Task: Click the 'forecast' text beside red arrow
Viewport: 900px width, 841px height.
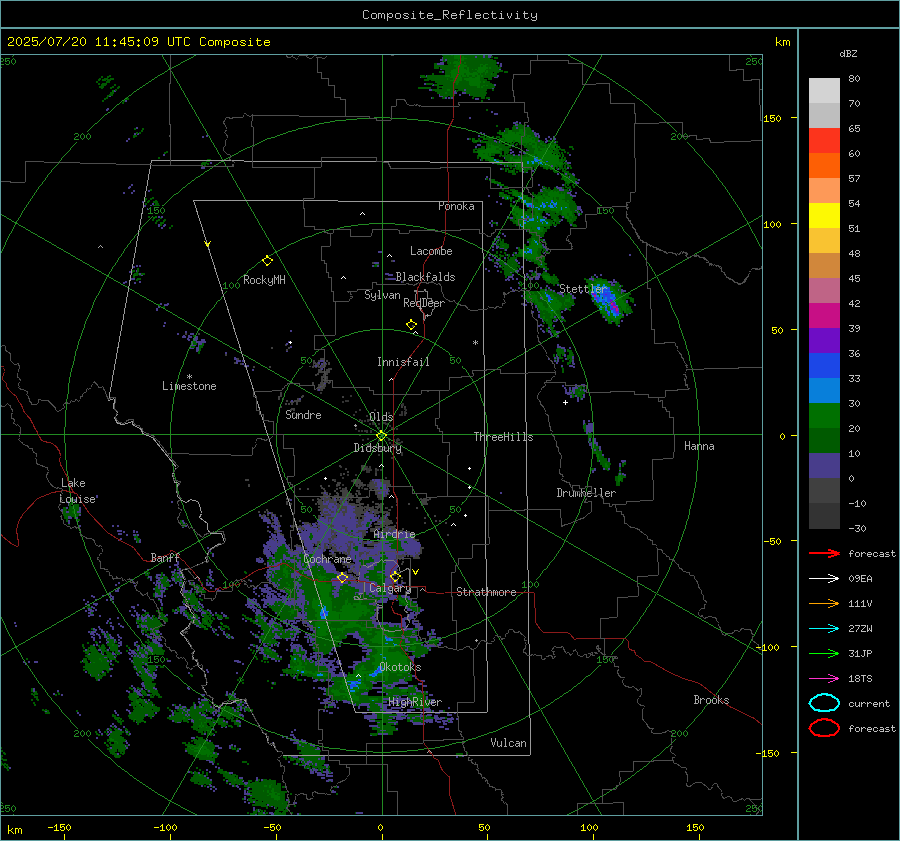Action: [872, 553]
